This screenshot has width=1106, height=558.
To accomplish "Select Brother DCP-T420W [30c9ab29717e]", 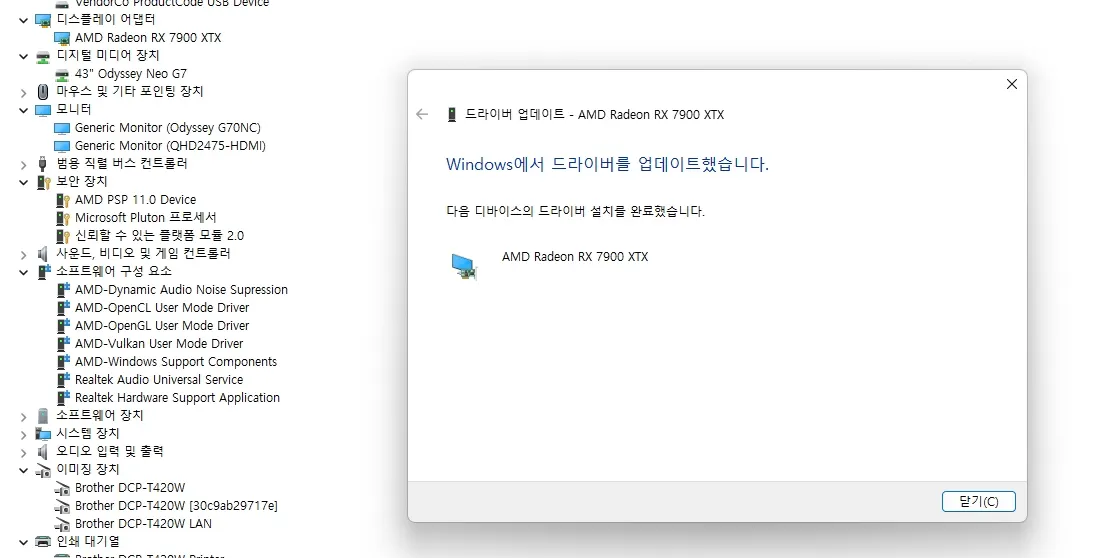I will pos(176,506).
